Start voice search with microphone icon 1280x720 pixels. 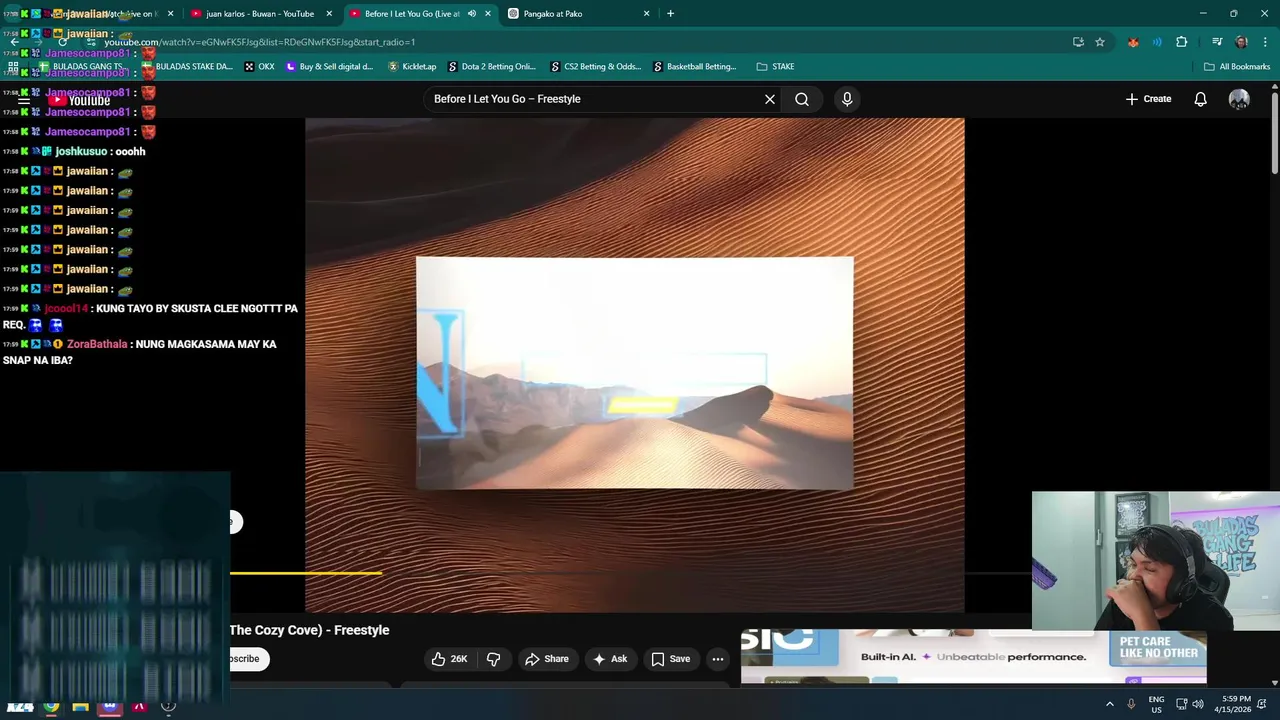[847, 99]
